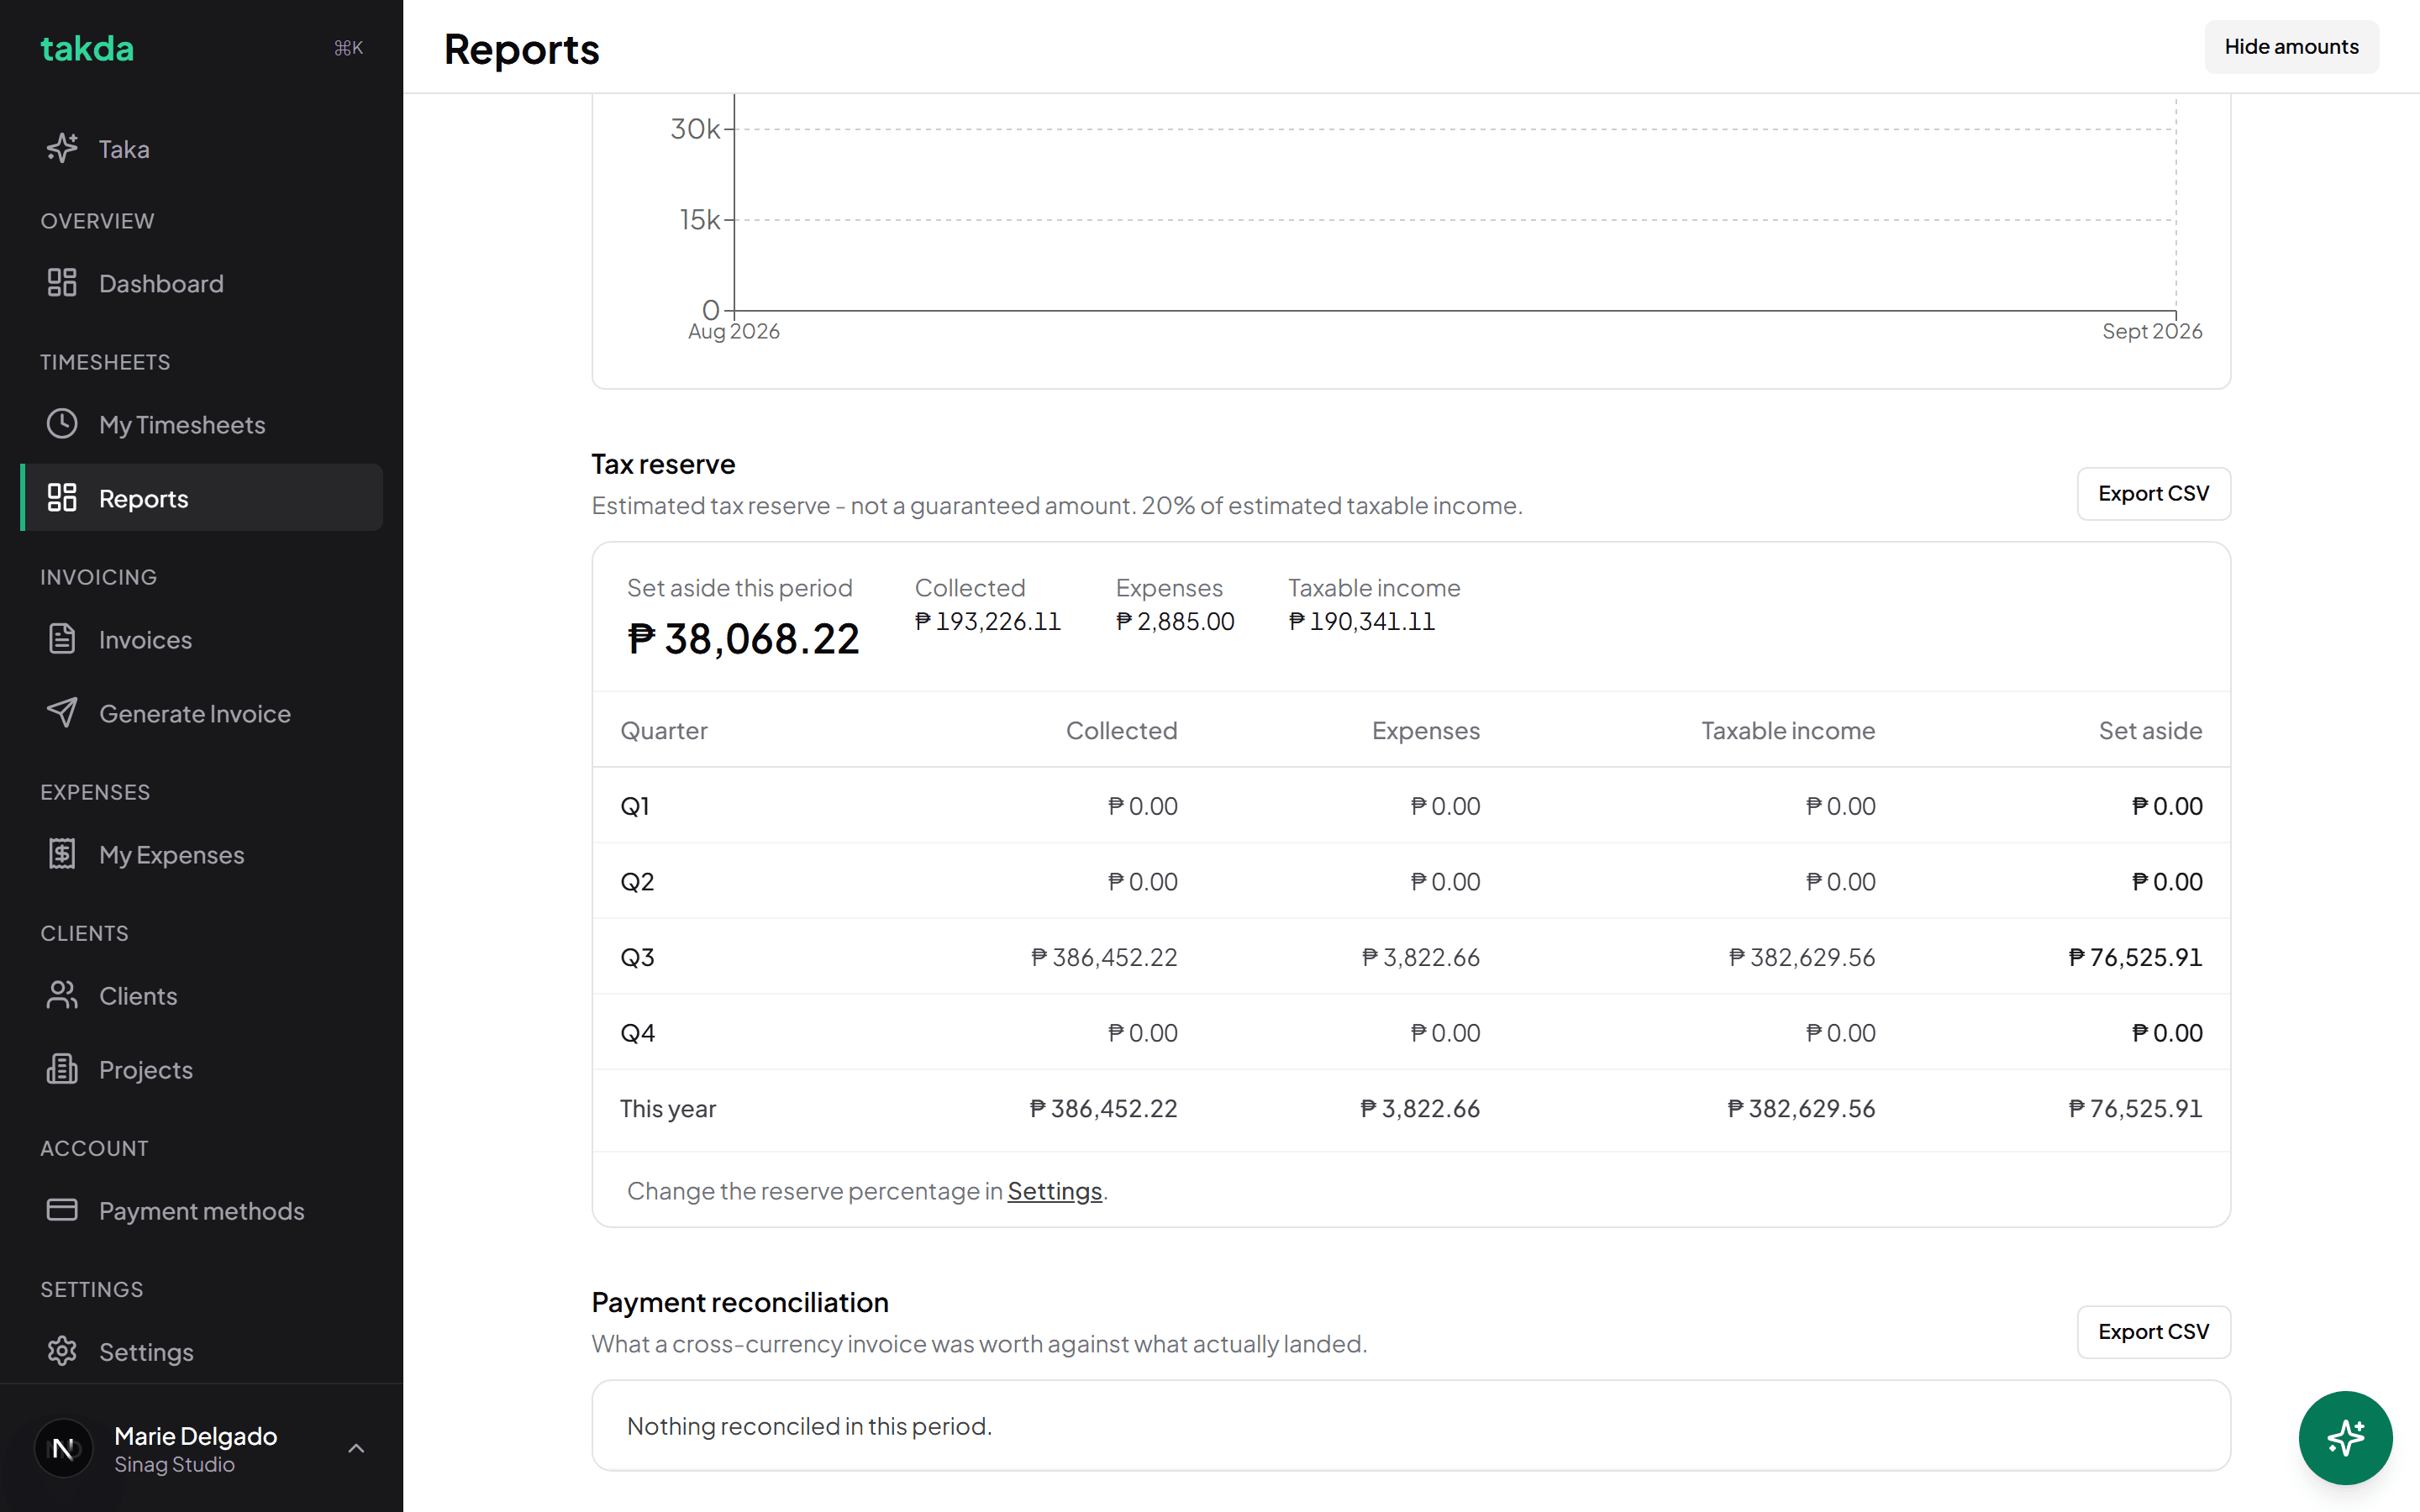
Task: Open the ⌘K command palette shortcut
Action: point(348,48)
